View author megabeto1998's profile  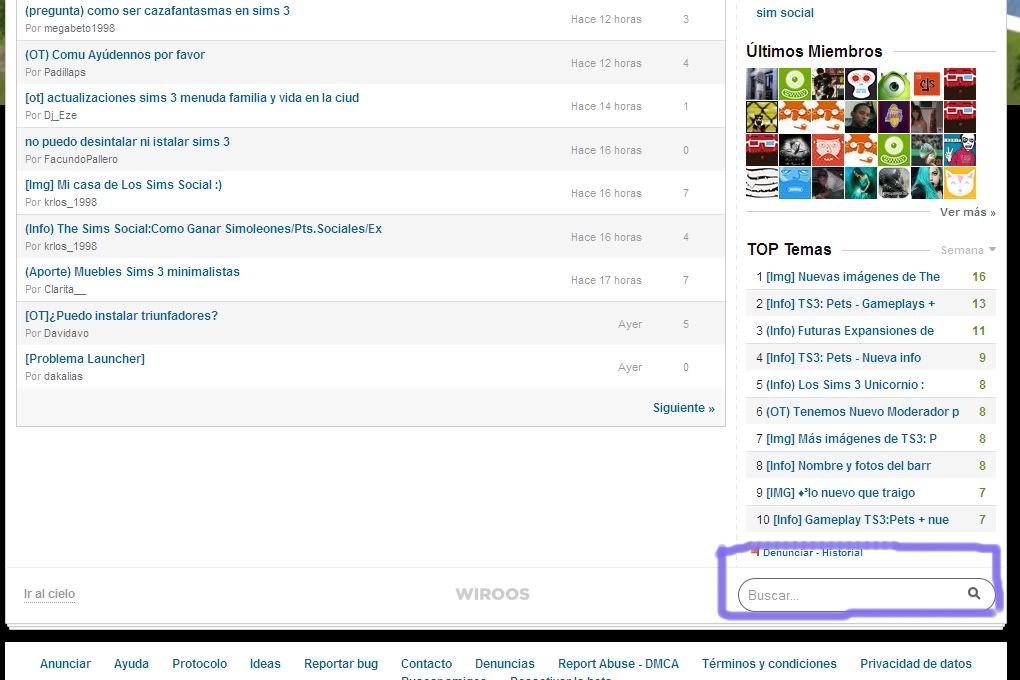tap(79, 29)
